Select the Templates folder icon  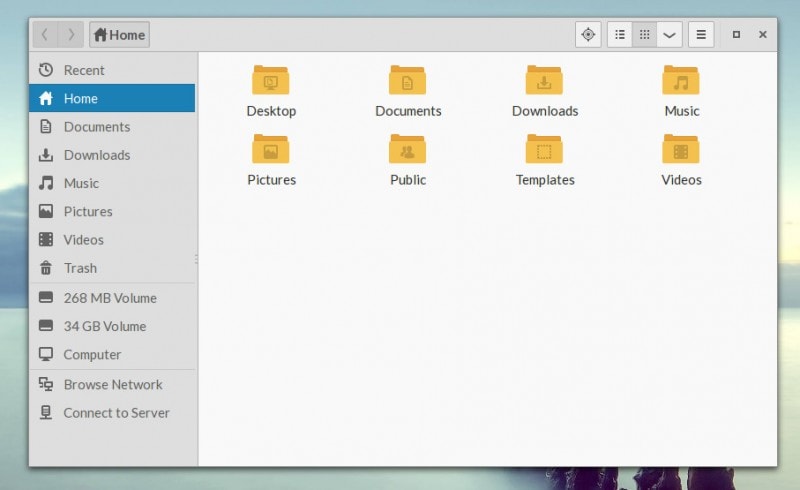click(544, 149)
